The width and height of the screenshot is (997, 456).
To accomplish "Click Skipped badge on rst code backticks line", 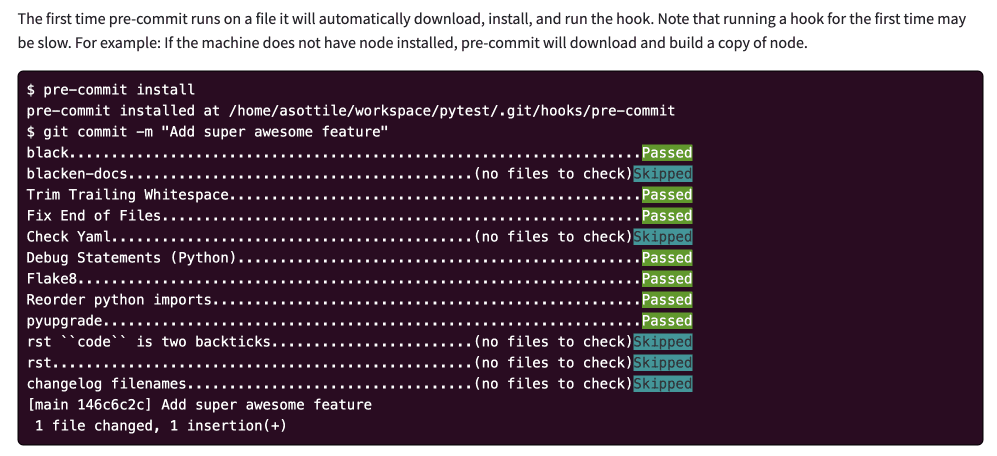I will tap(663, 342).
